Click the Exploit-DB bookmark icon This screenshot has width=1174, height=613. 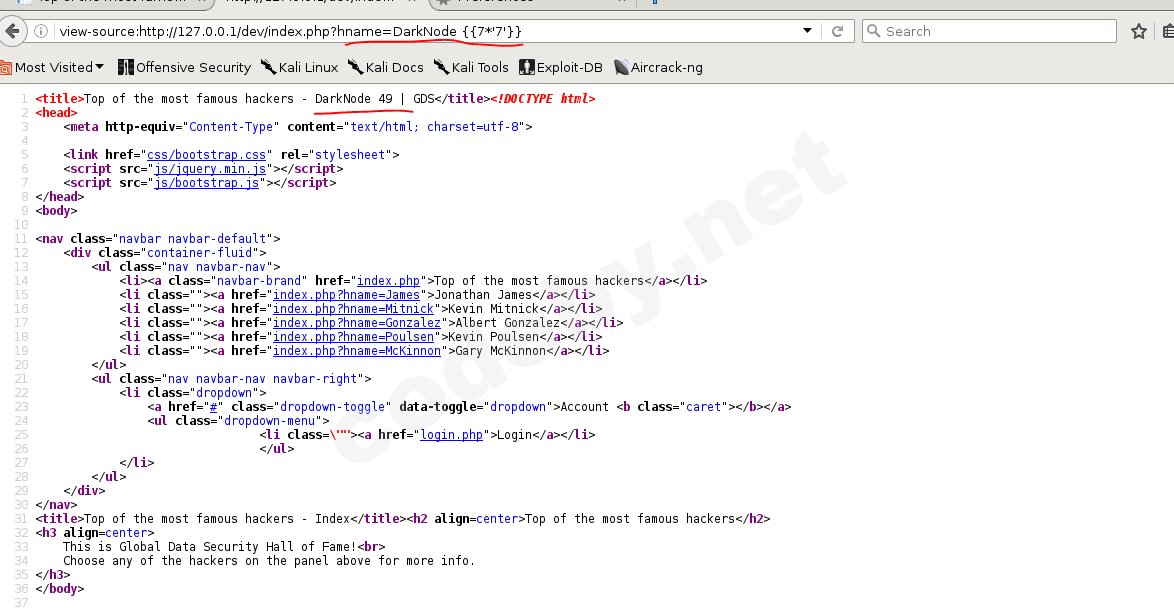click(x=526, y=67)
